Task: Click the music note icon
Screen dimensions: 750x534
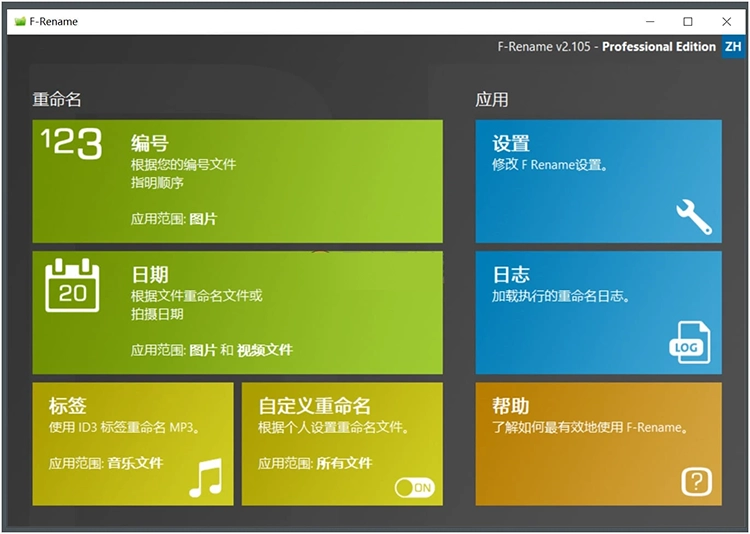Action: click(x=205, y=478)
